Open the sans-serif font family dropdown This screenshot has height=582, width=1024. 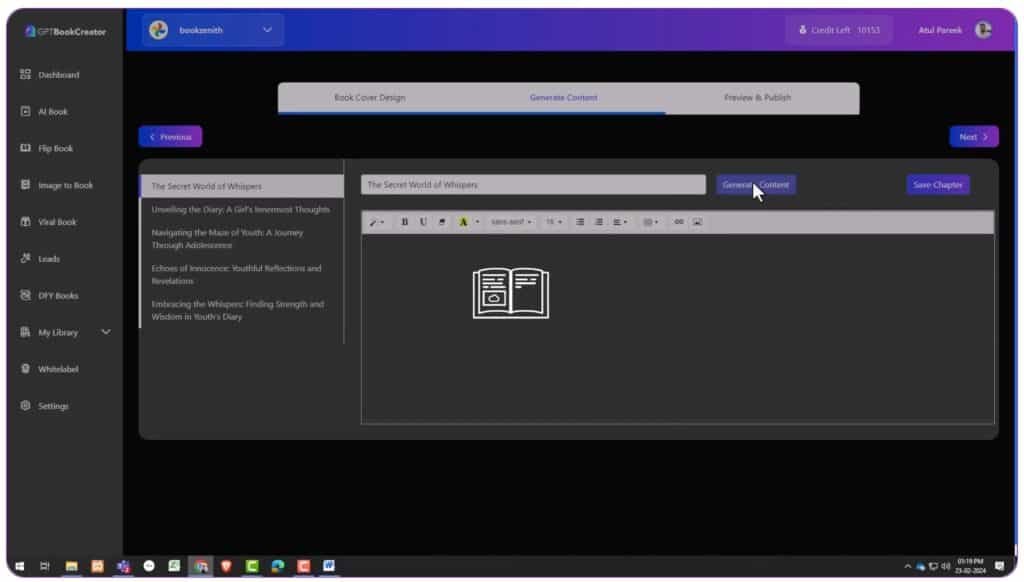(x=511, y=222)
